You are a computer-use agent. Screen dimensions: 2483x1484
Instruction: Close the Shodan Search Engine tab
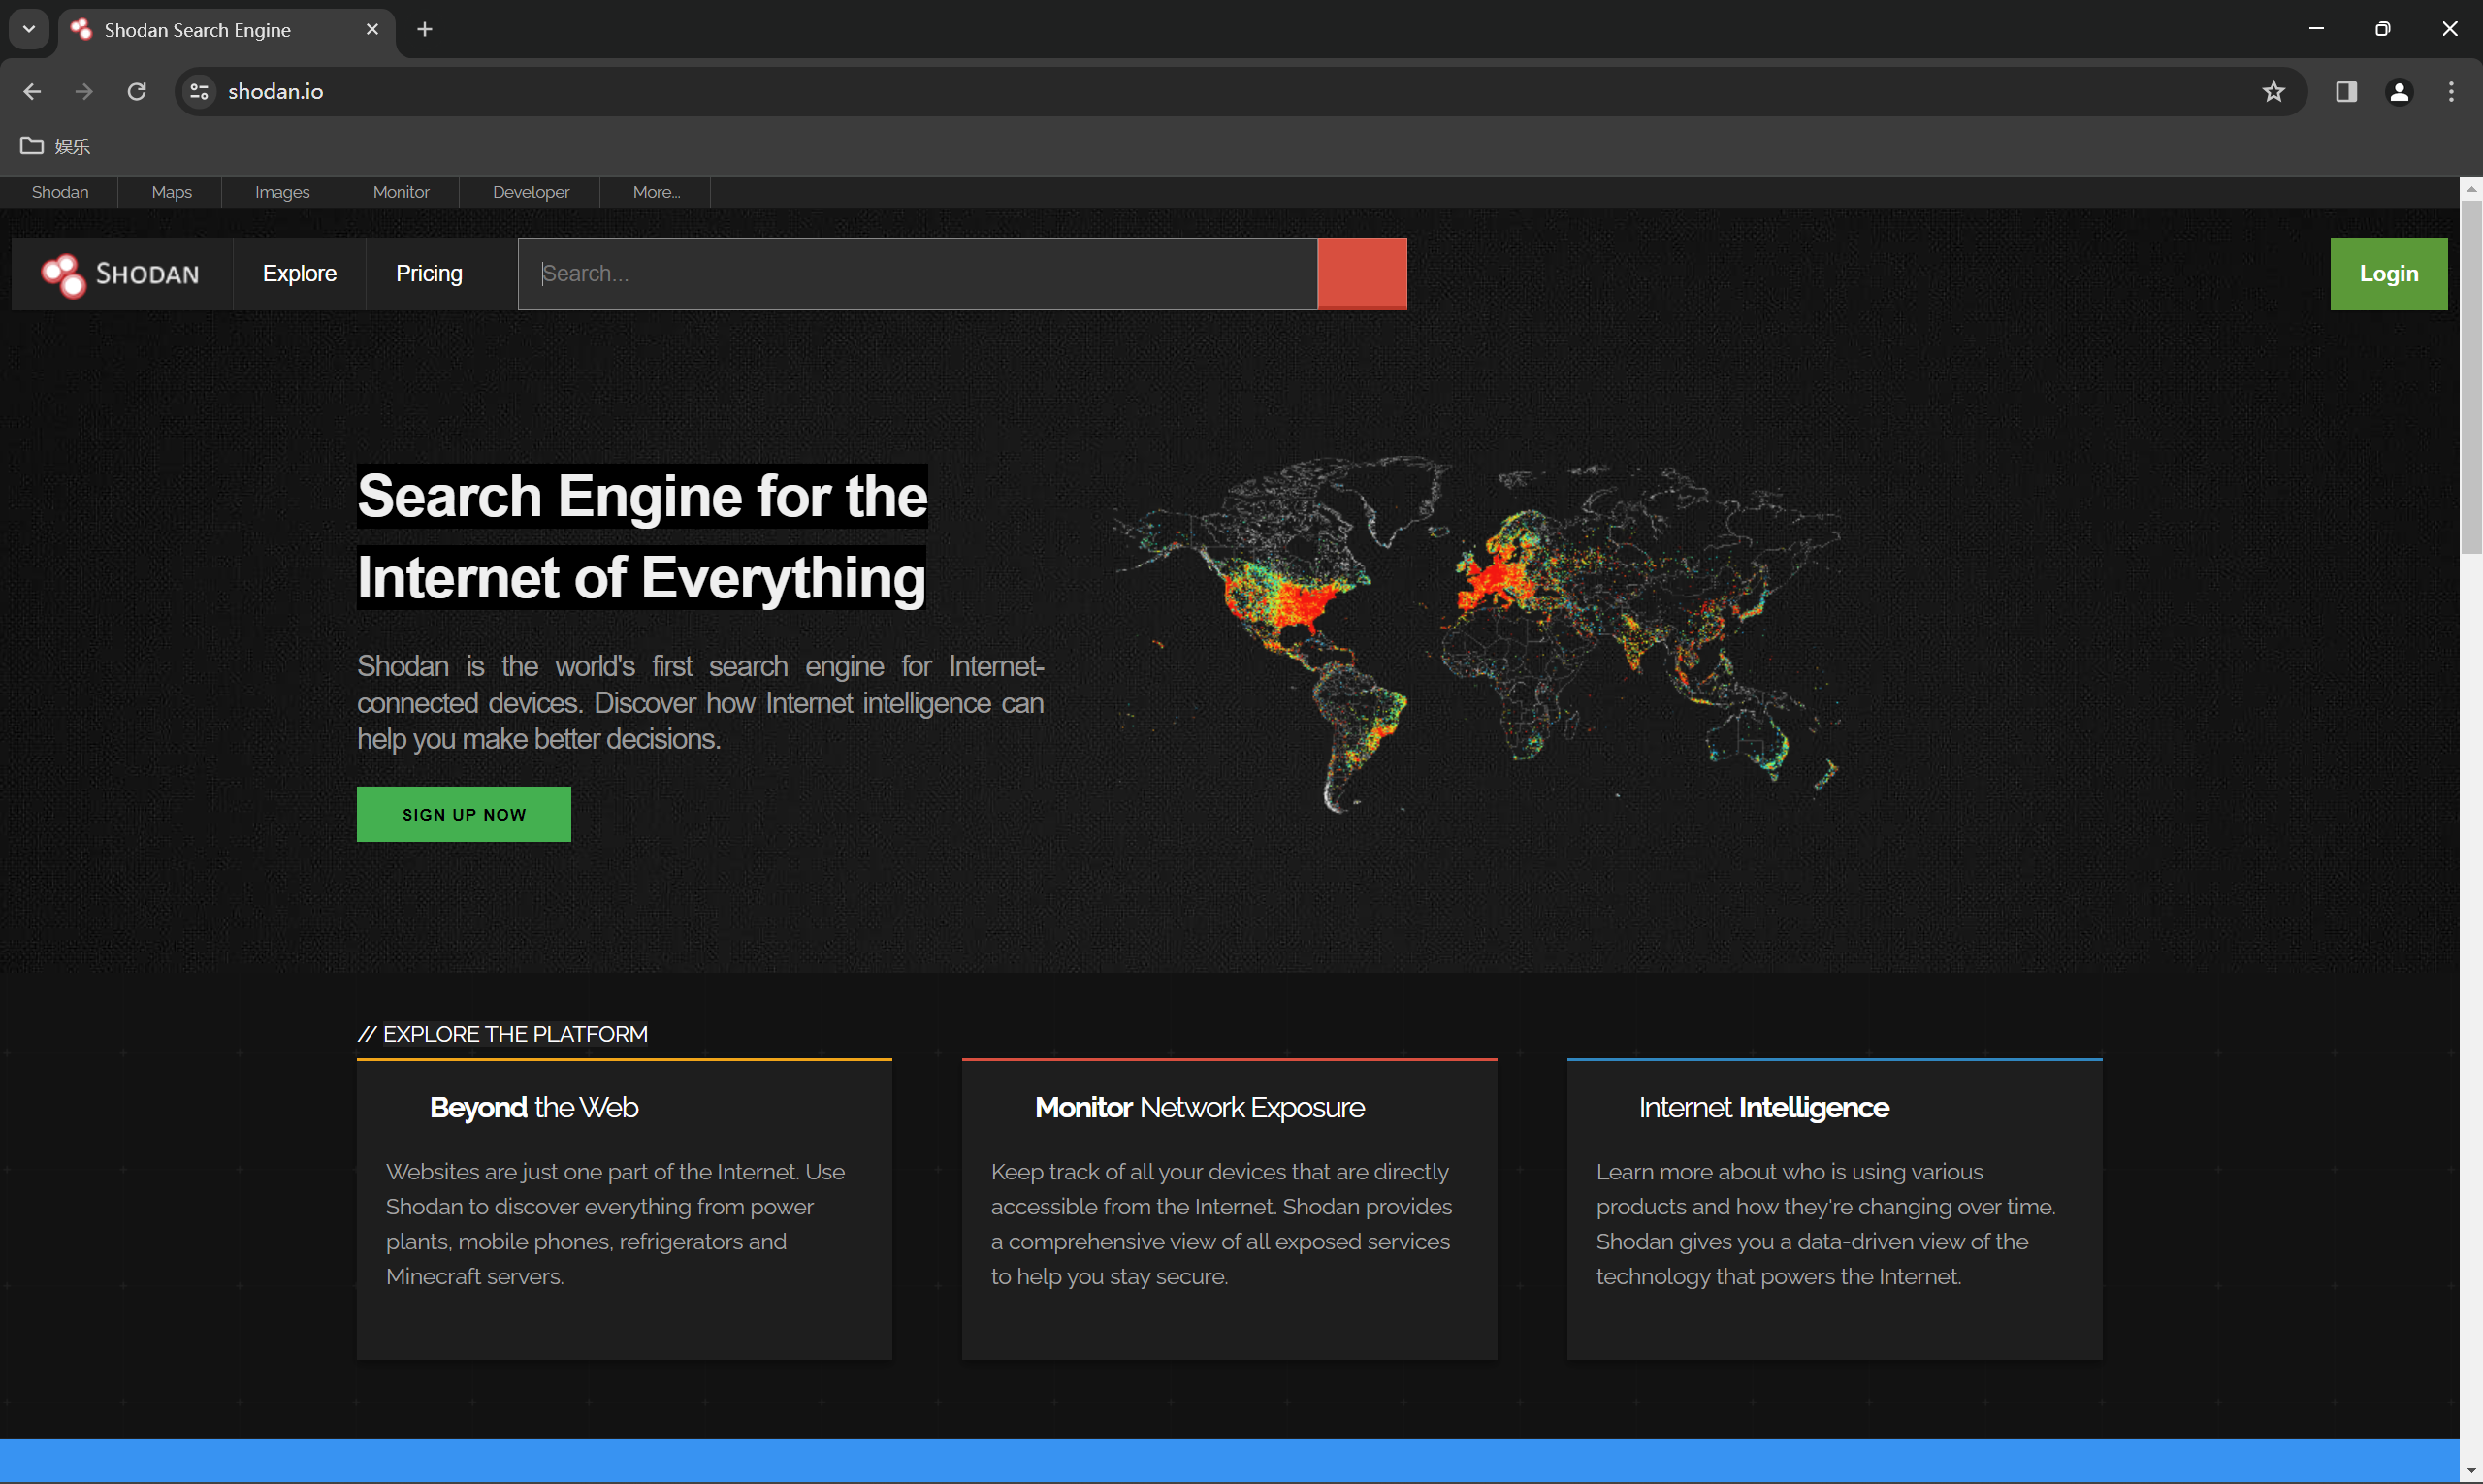(x=372, y=30)
